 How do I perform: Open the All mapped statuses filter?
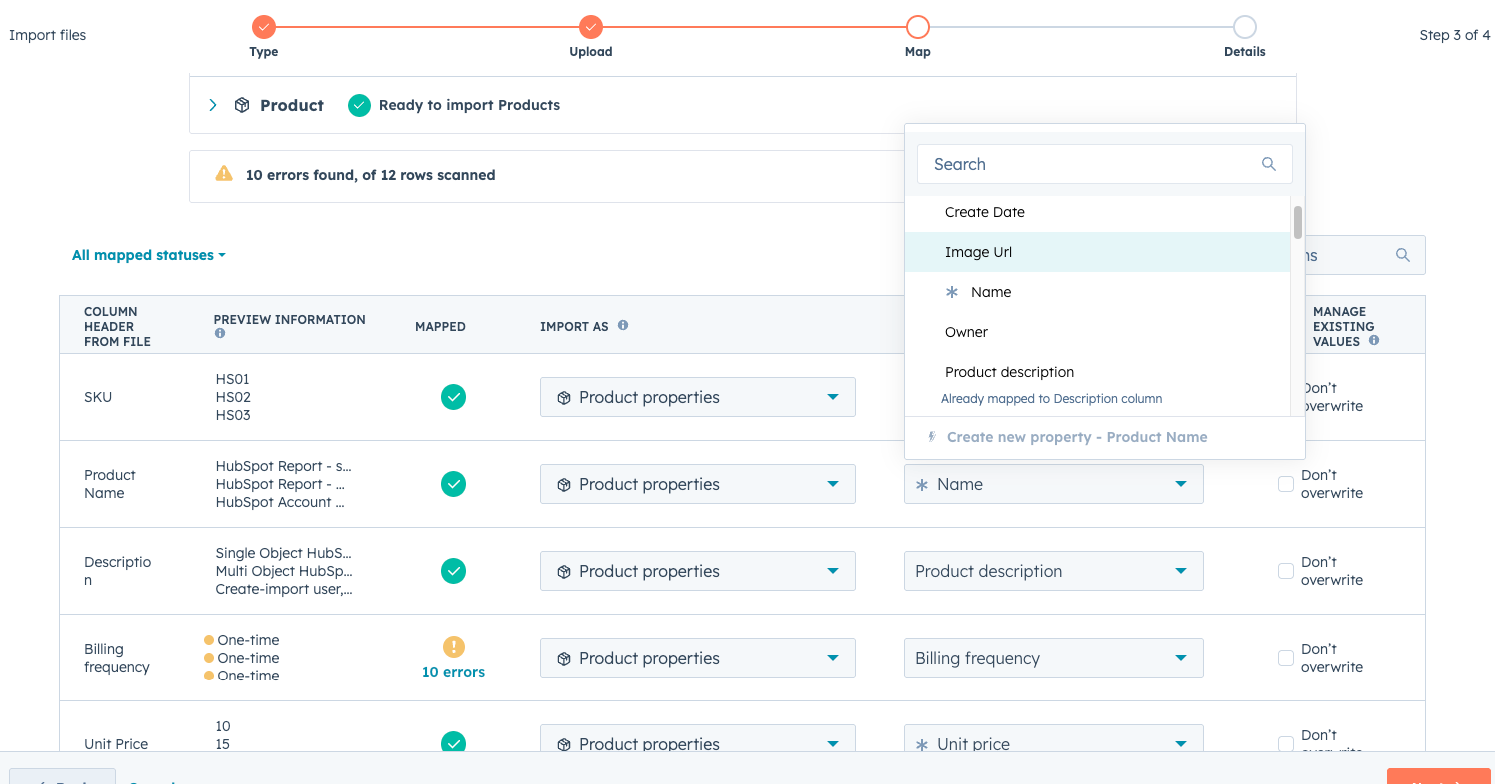tap(148, 255)
